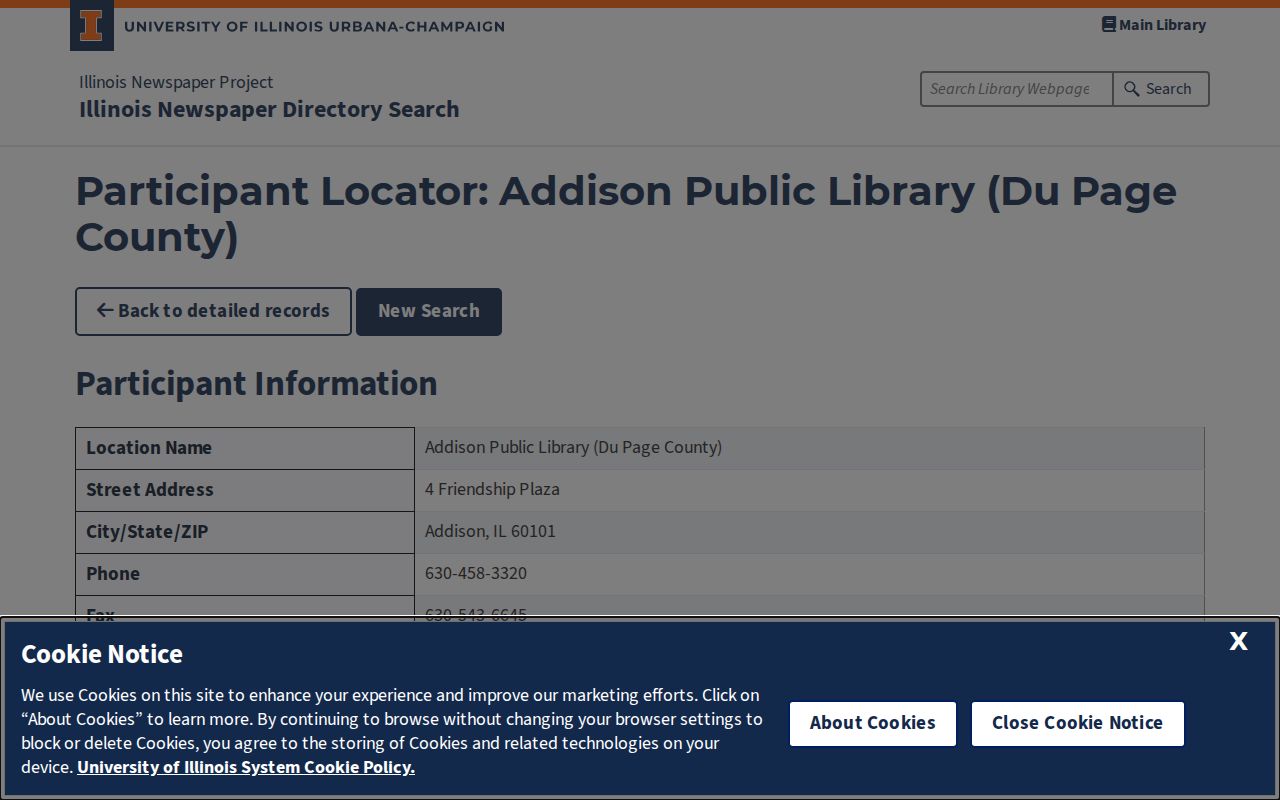Open the About Cookies button
Image resolution: width=1280 pixels, height=800 pixels.
pyautogui.click(x=873, y=724)
